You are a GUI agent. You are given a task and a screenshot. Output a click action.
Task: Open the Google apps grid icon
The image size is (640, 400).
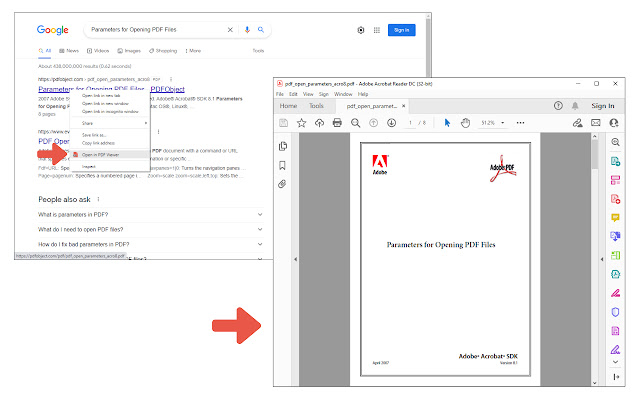377,30
